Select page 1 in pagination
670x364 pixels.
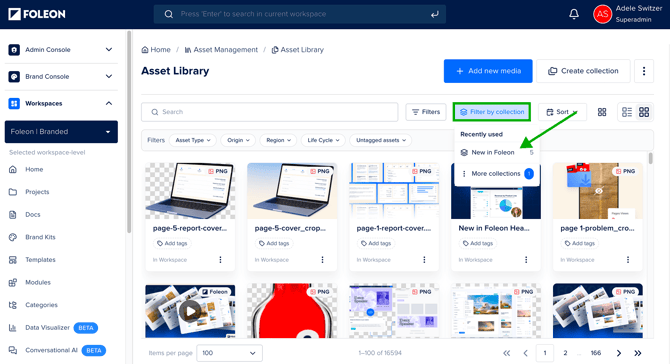[x=545, y=353]
